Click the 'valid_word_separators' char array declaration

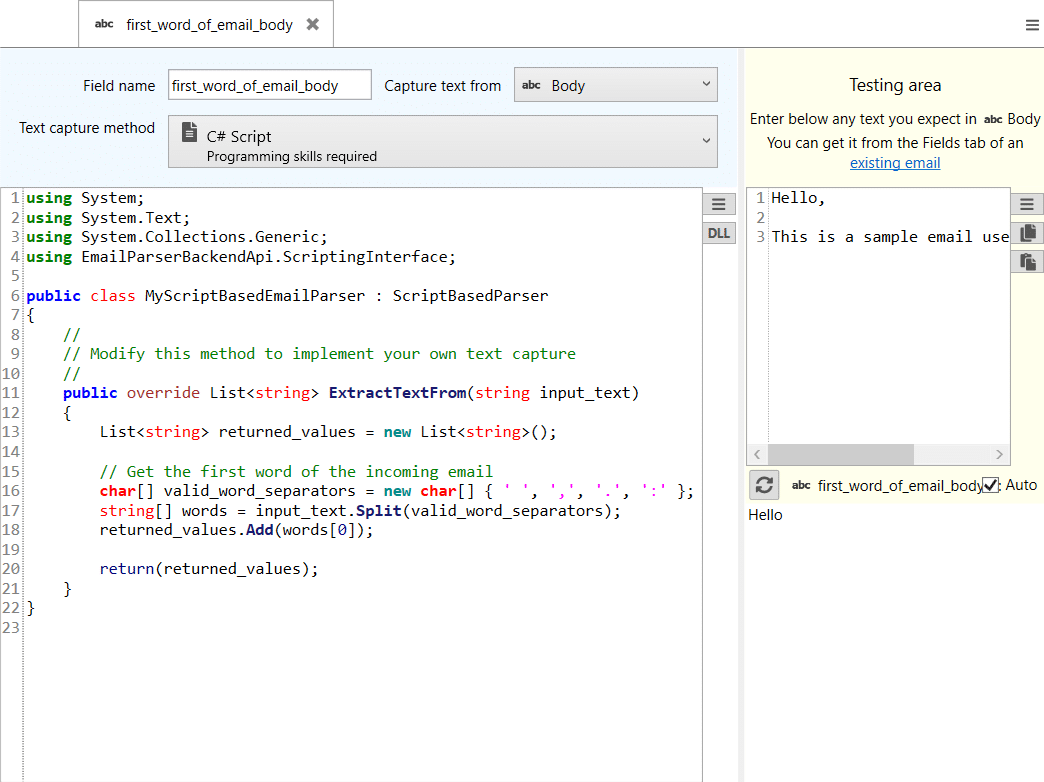click(396, 491)
